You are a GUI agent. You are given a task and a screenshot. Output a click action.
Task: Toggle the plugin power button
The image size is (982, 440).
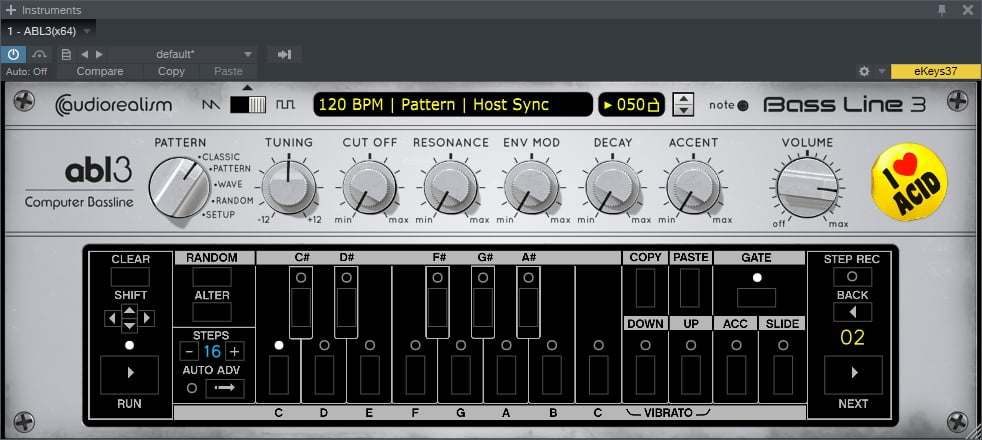[x=13, y=54]
